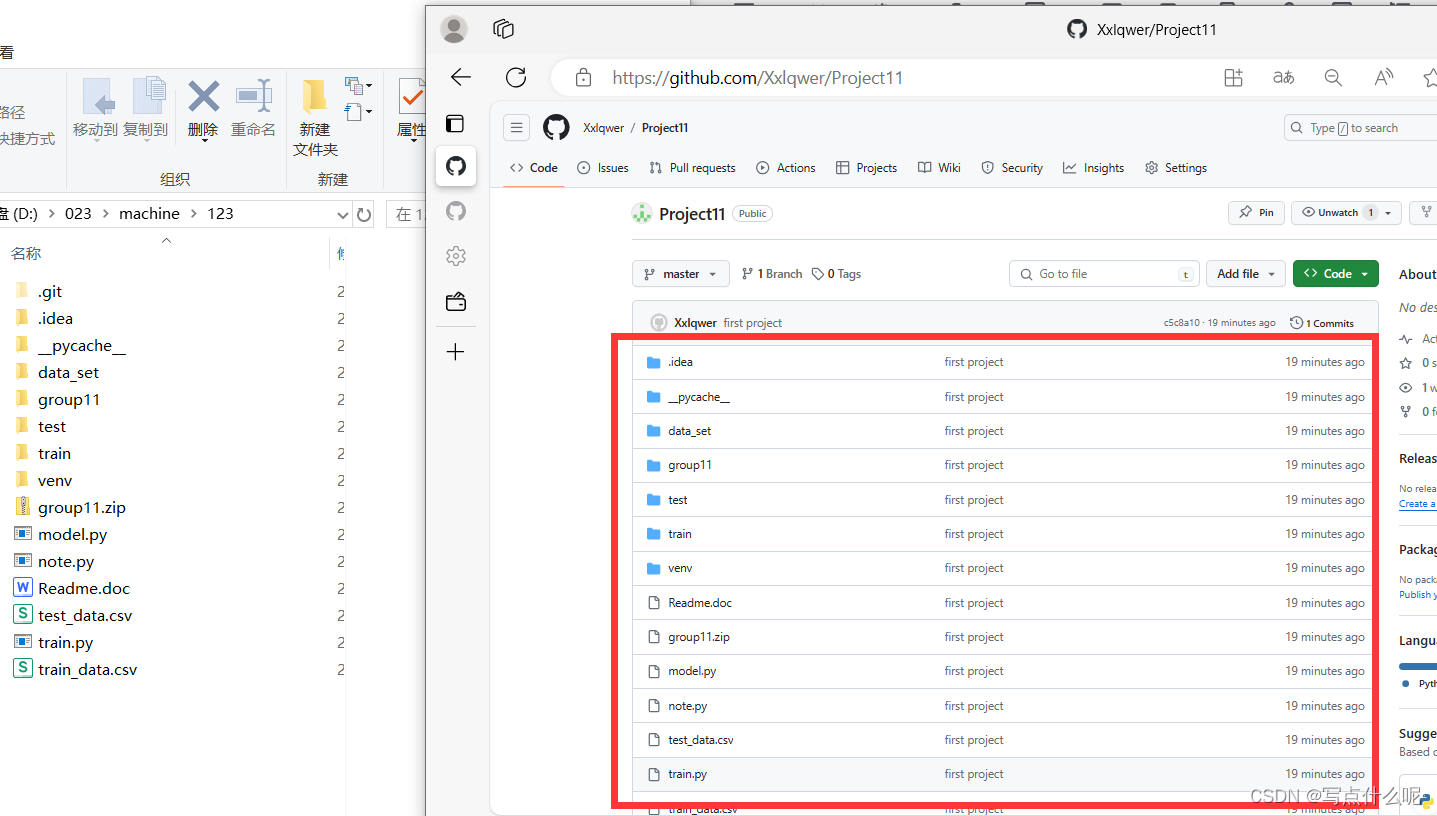Viewport: 1437px width, 816px height.
Task: Click the Pin repository button
Action: click(x=1256, y=212)
